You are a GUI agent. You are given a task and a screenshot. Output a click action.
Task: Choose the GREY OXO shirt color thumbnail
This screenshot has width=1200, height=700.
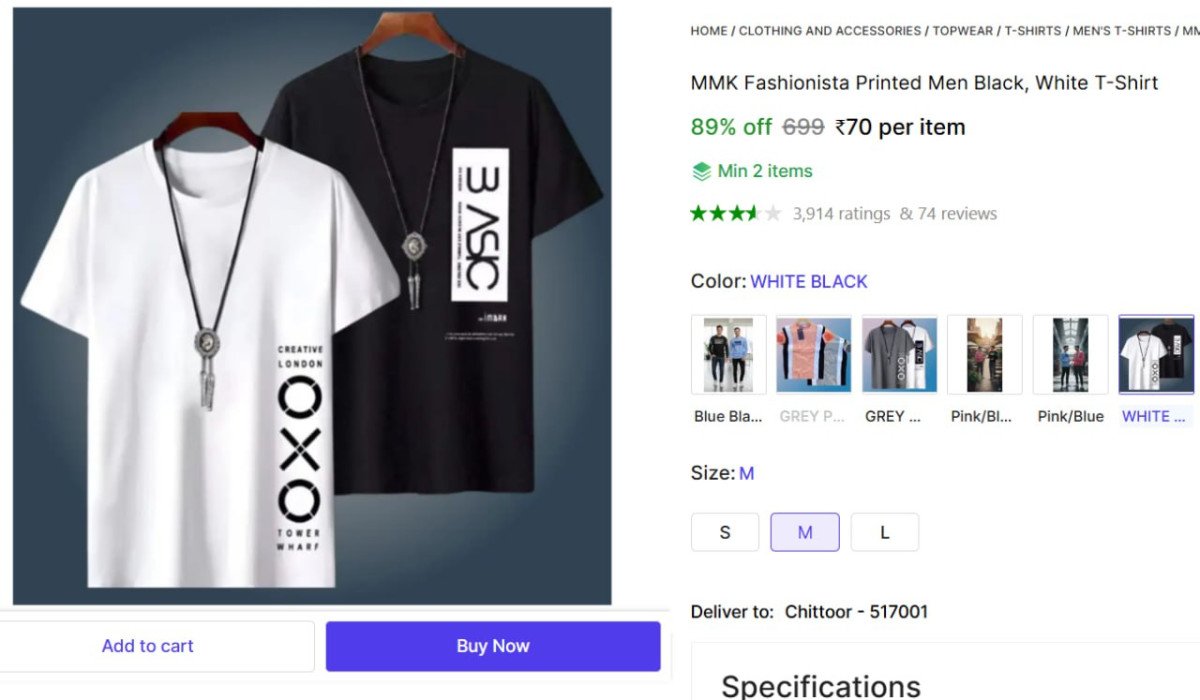pyautogui.click(x=899, y=355)
